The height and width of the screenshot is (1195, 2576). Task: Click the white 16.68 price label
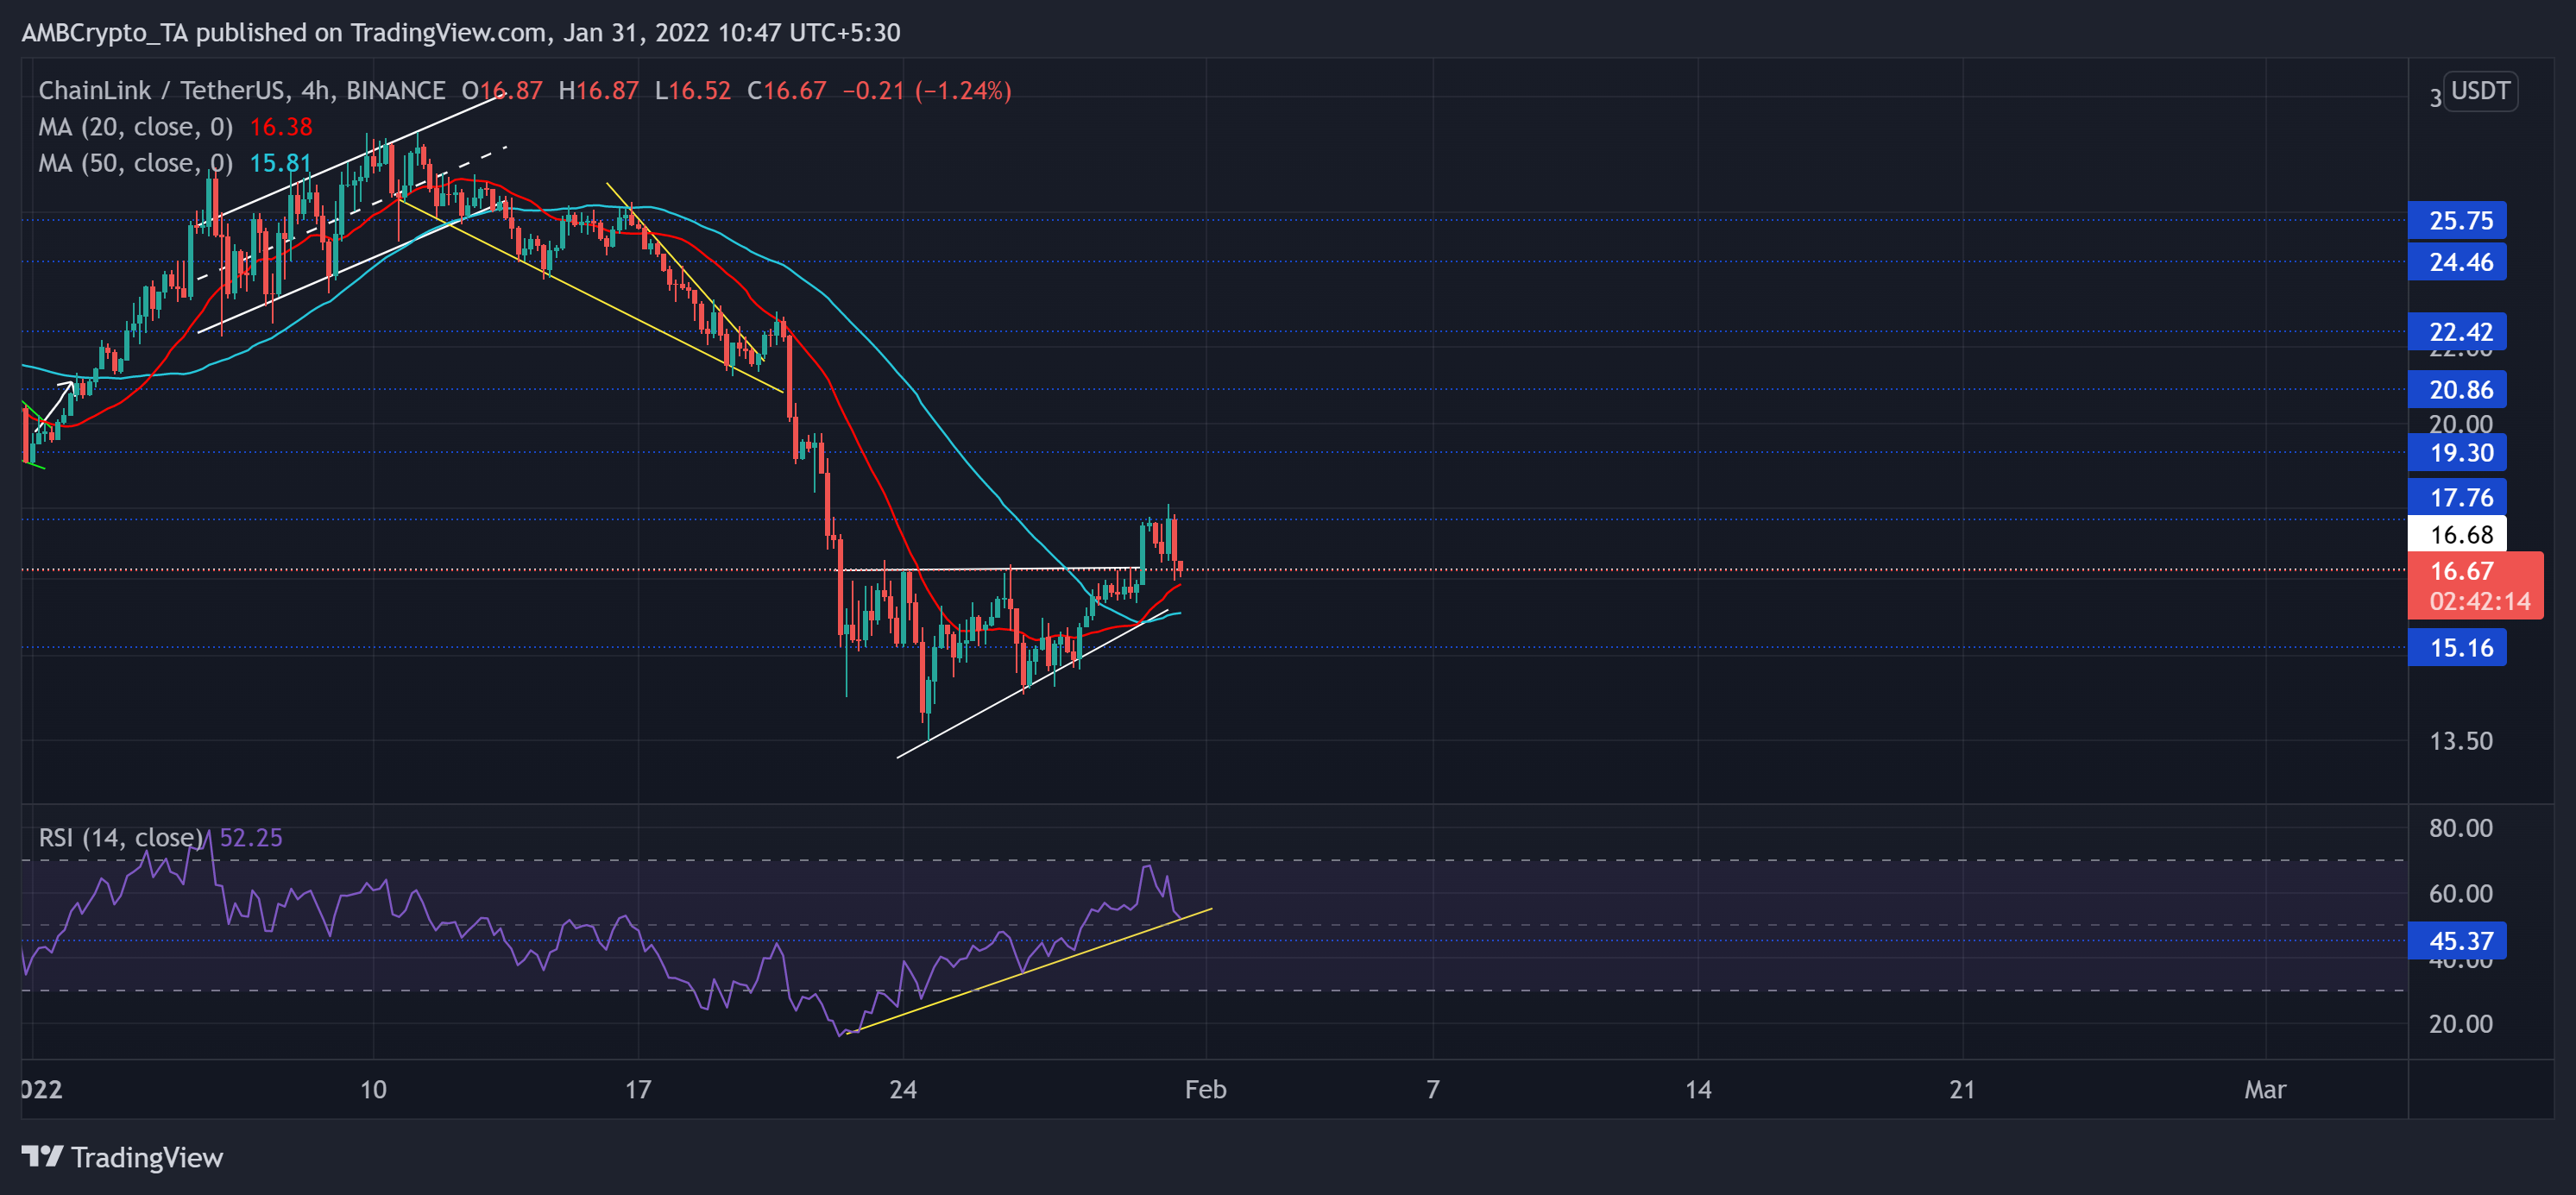point(2458,535)
